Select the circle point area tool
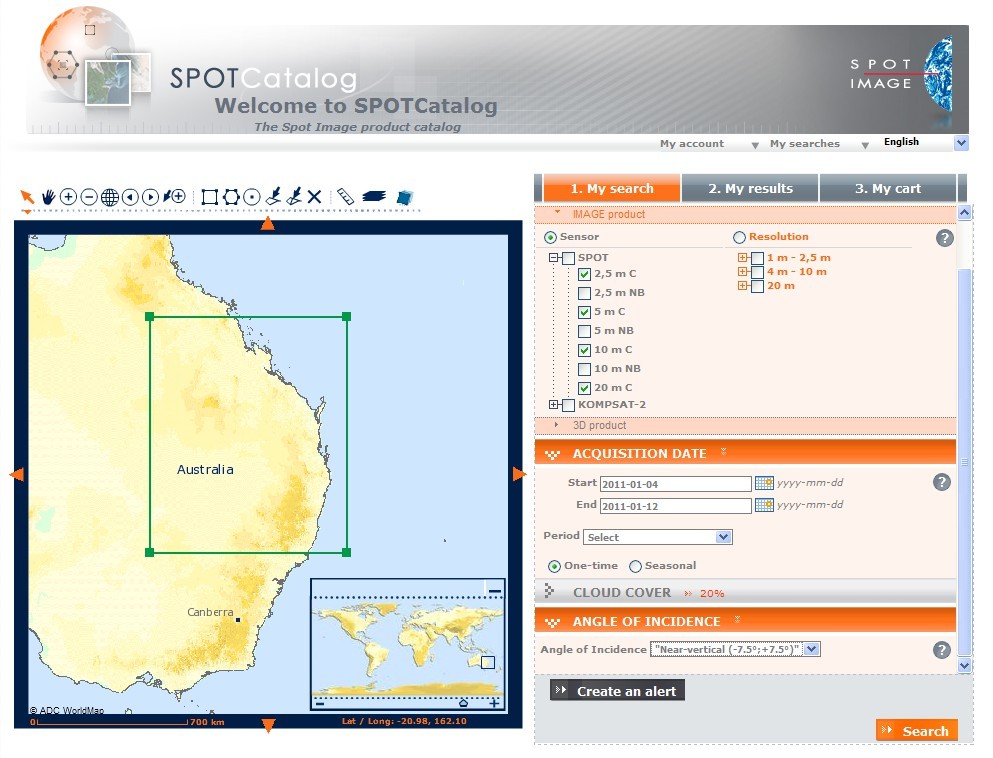 252,197
